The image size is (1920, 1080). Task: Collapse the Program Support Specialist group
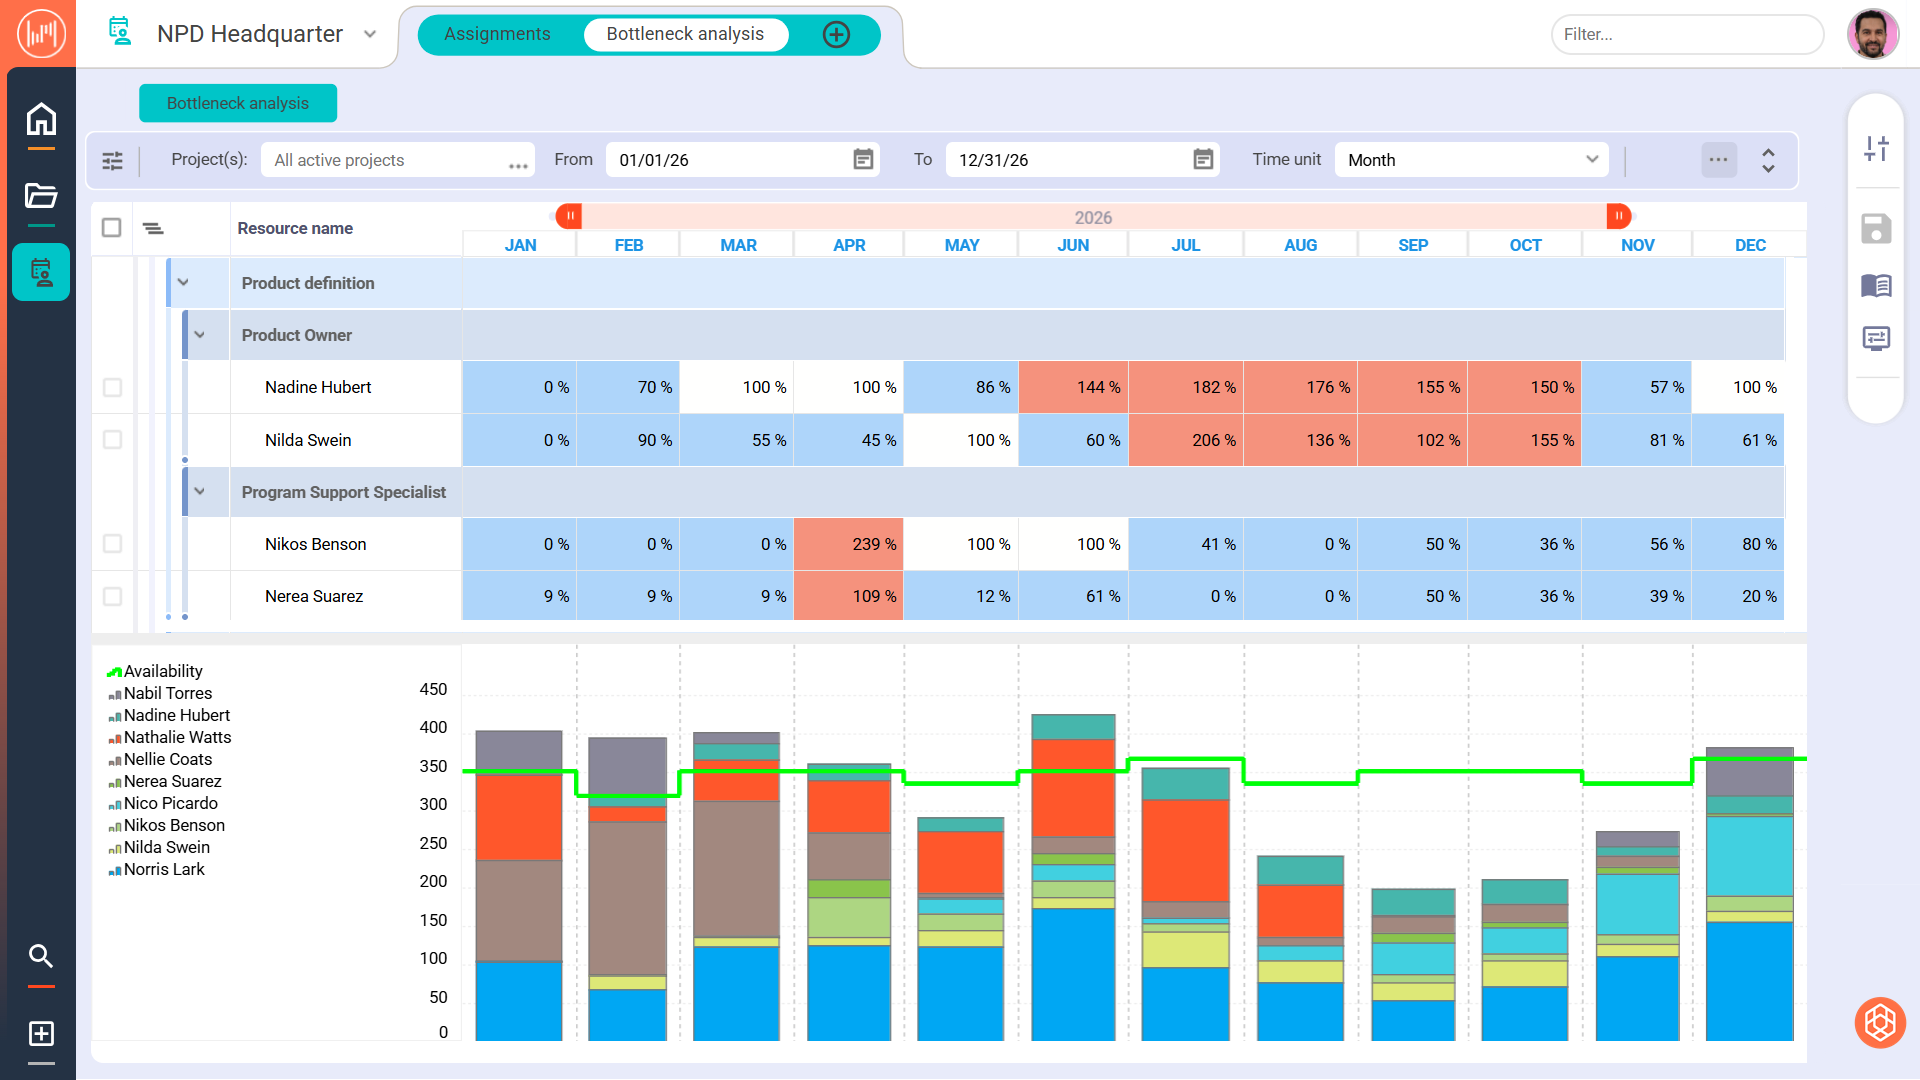coord(199,492)
